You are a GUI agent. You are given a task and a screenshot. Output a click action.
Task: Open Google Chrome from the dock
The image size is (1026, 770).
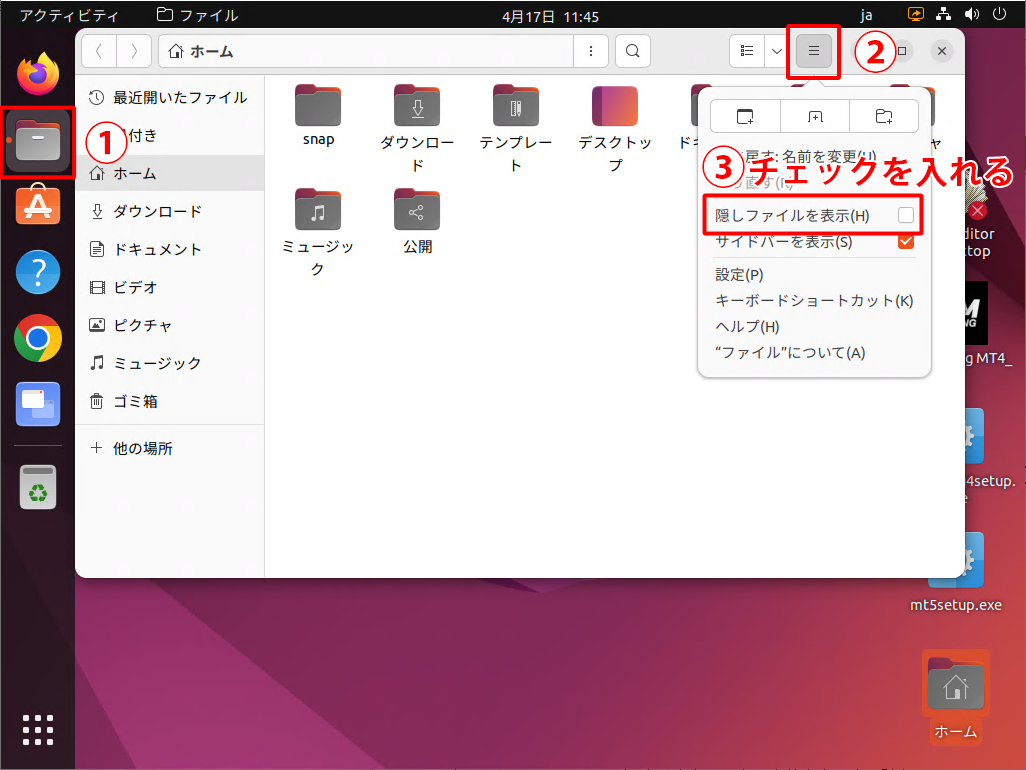click(x=38, y=338)
